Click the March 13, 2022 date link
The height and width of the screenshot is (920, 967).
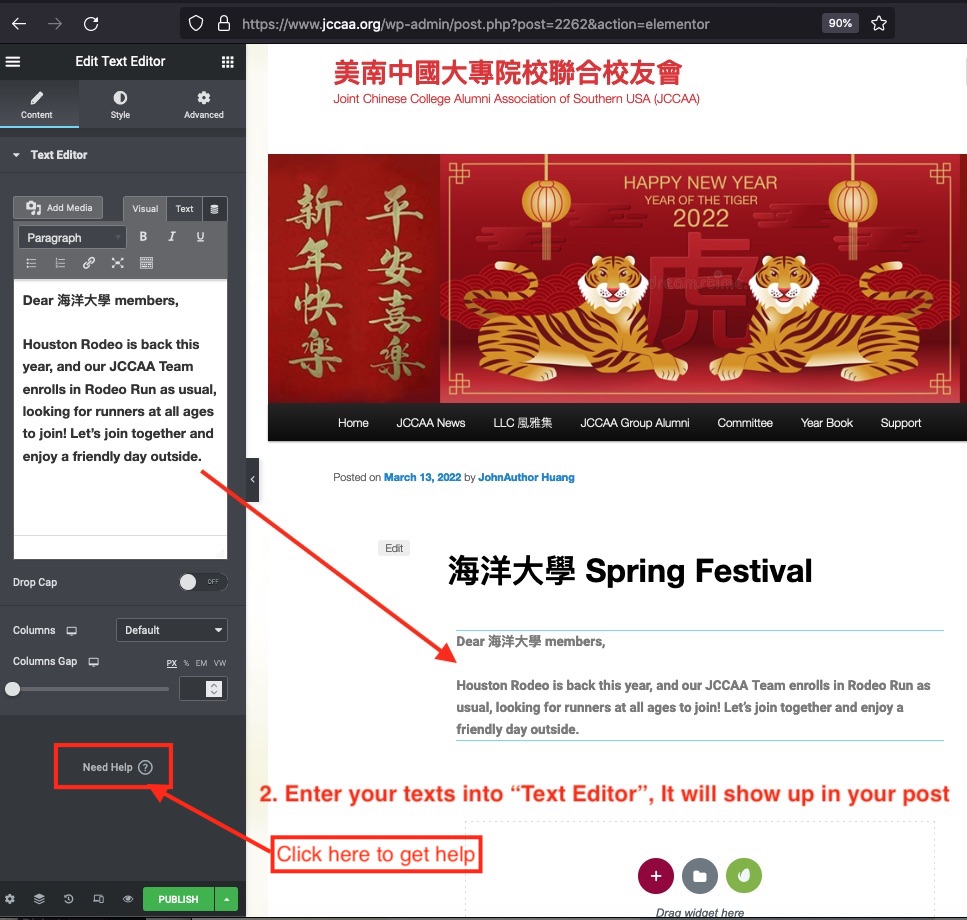coord(422,477)
